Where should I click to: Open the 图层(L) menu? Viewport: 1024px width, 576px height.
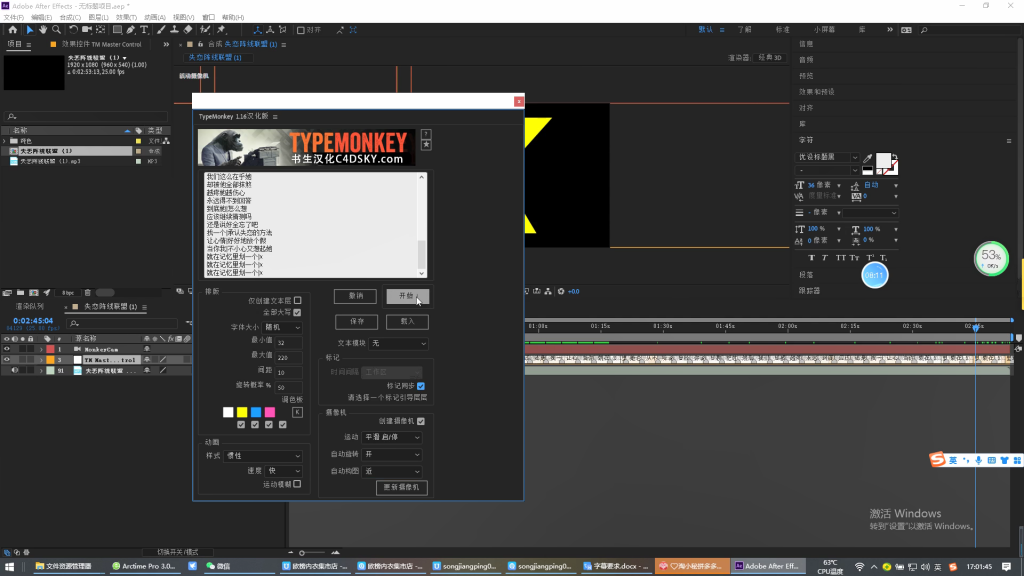(x=98, y=18)
